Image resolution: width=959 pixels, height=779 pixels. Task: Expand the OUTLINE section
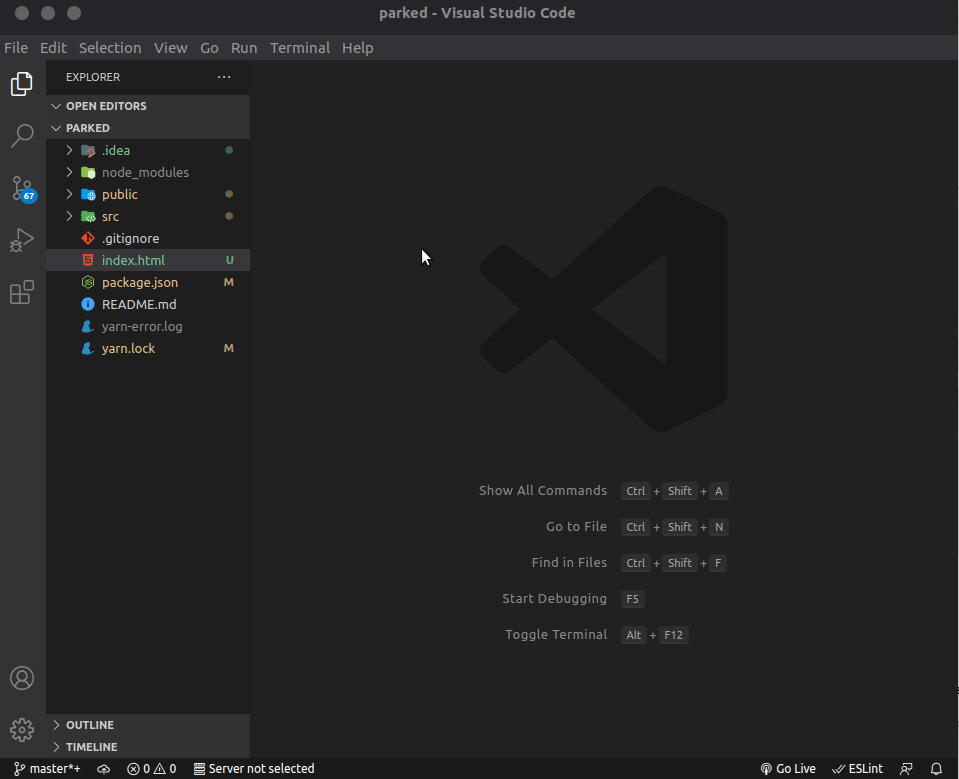148,725
